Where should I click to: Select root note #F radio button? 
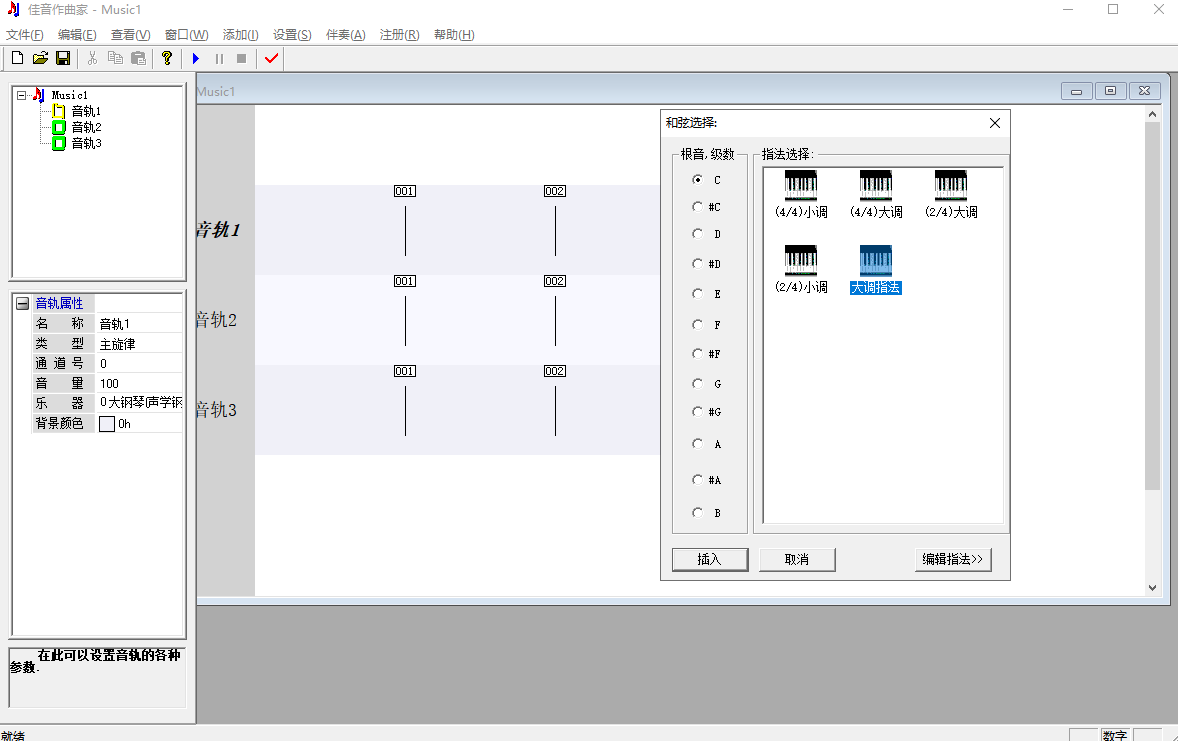point(698,353)
